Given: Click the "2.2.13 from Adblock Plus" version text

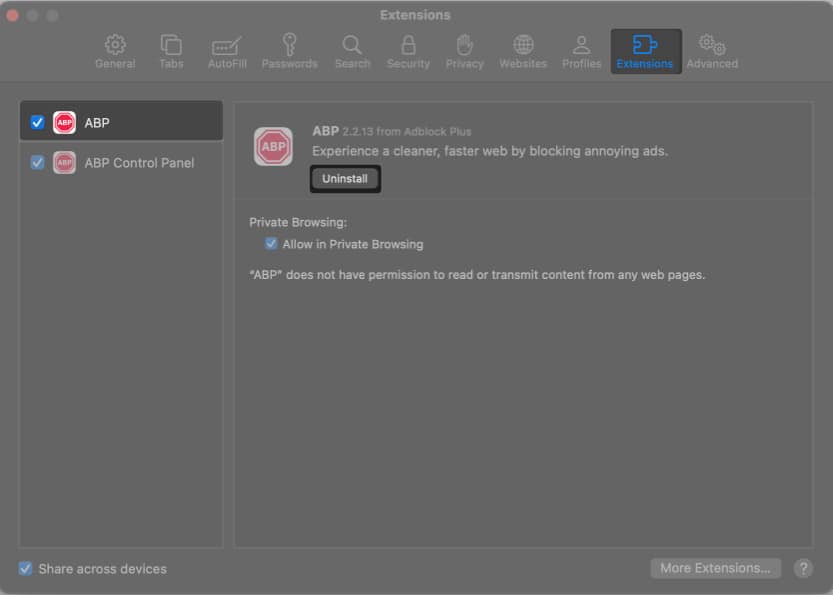Looking at the screenshot, I should point(406,131).
